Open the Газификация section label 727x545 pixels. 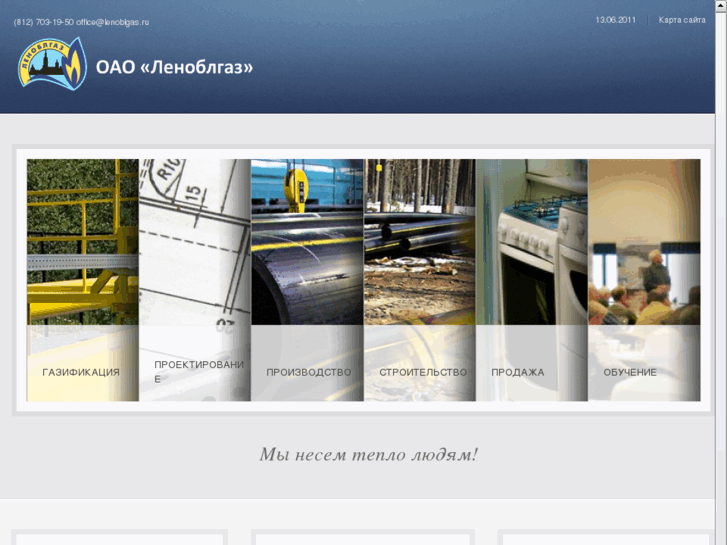pyautogui.click(x=81, y=372)
